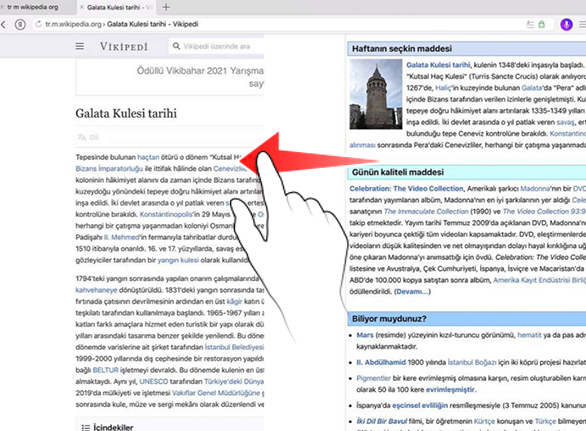Close the 'tr m wikipedia org' browser tab

(2, 7)
